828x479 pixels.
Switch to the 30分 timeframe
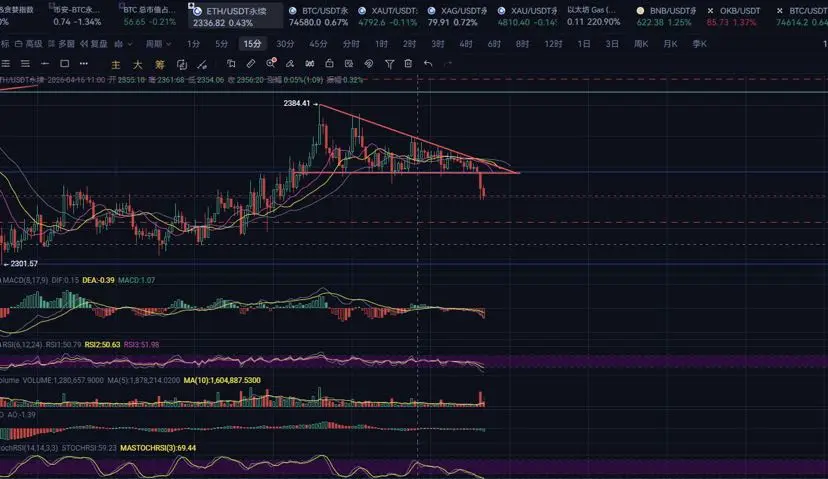[x=285, y=44]
